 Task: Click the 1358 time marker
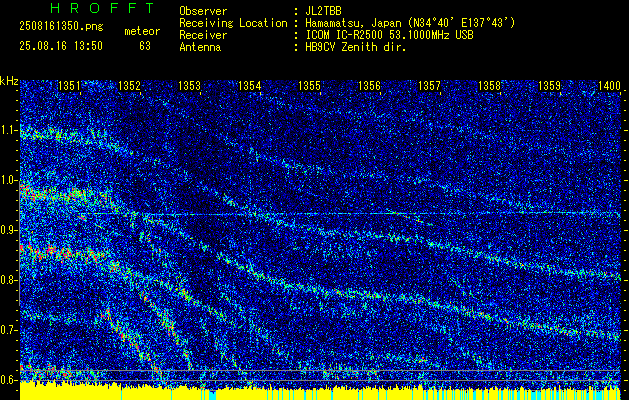489,85
